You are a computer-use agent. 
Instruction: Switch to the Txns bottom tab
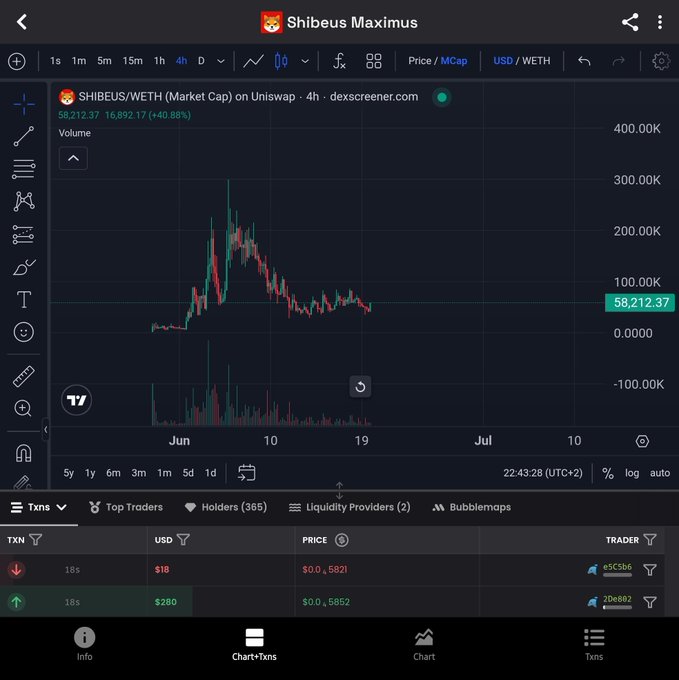[594, 644]
